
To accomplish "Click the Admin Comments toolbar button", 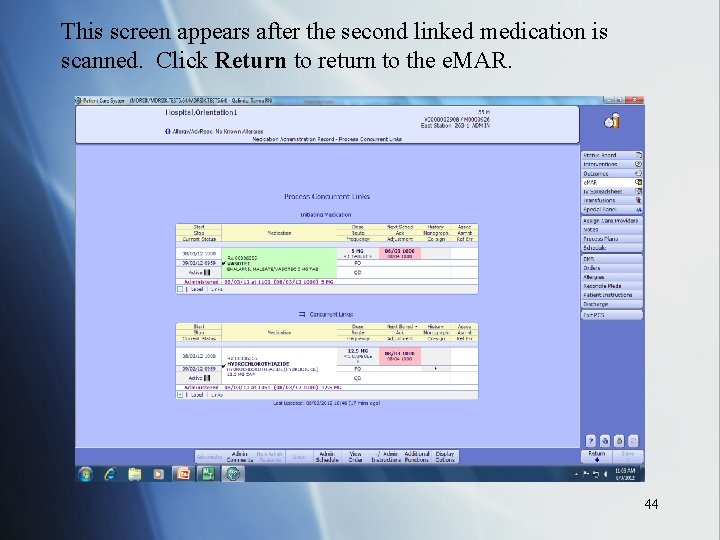I will tap(239, 456).
